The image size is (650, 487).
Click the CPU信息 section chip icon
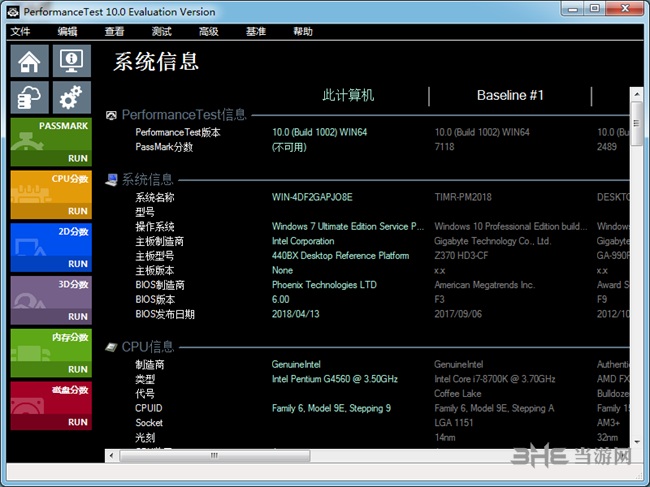tap(111, 347)
